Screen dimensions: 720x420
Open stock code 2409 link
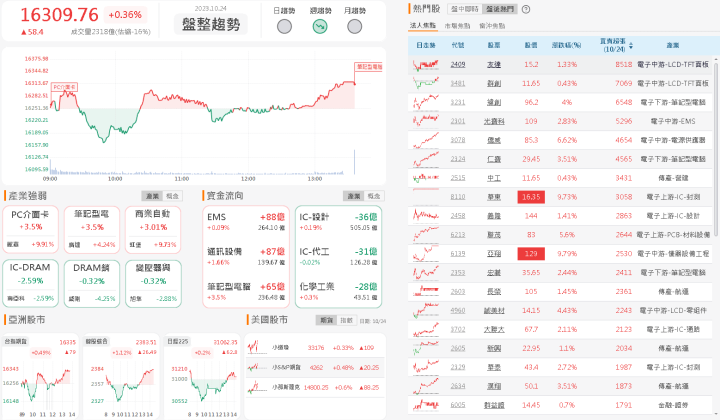pos(458,65)
